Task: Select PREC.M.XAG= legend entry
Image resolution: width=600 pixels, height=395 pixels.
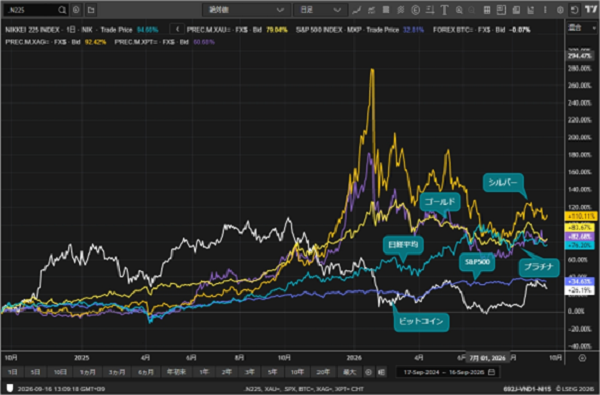Action: pos(56,42)
